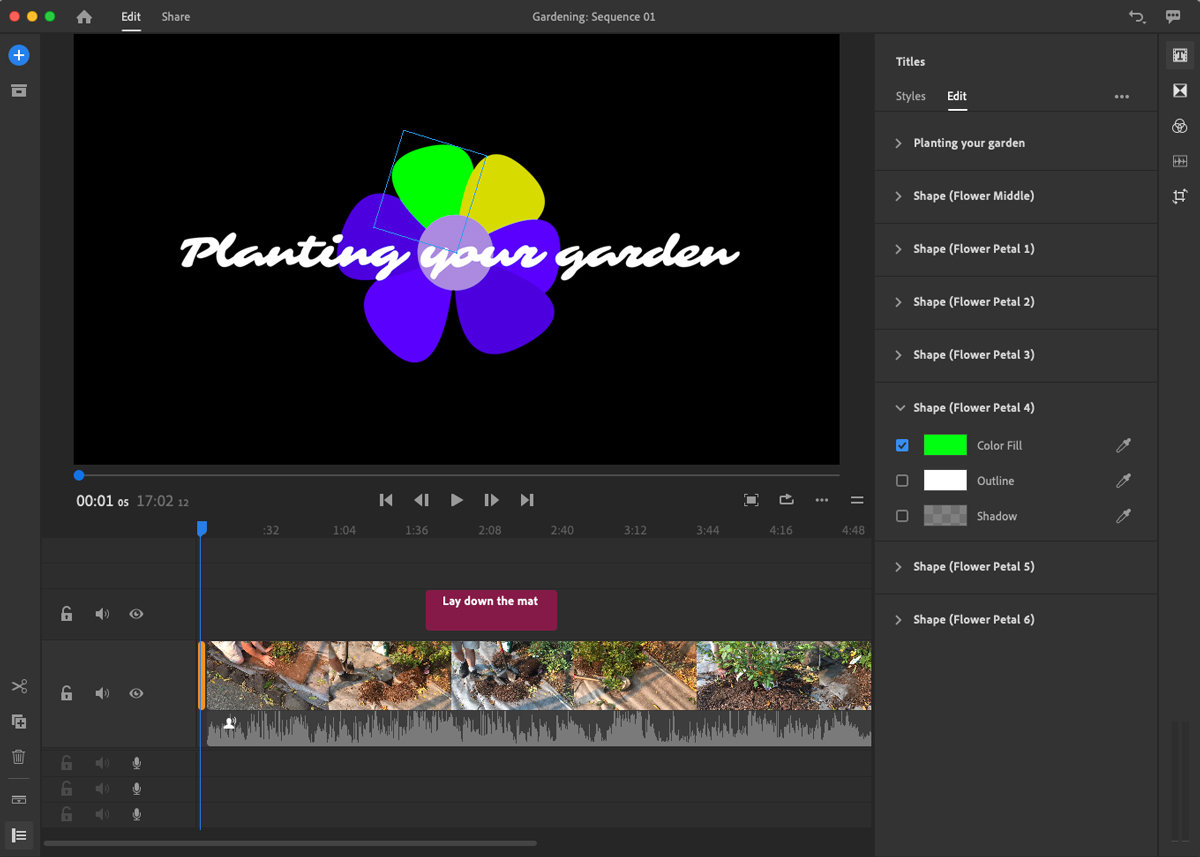Screen dimensions: 1200x857
Task: Expand Shape (Flower Petal 6) section
Action: tap(899, 620)
